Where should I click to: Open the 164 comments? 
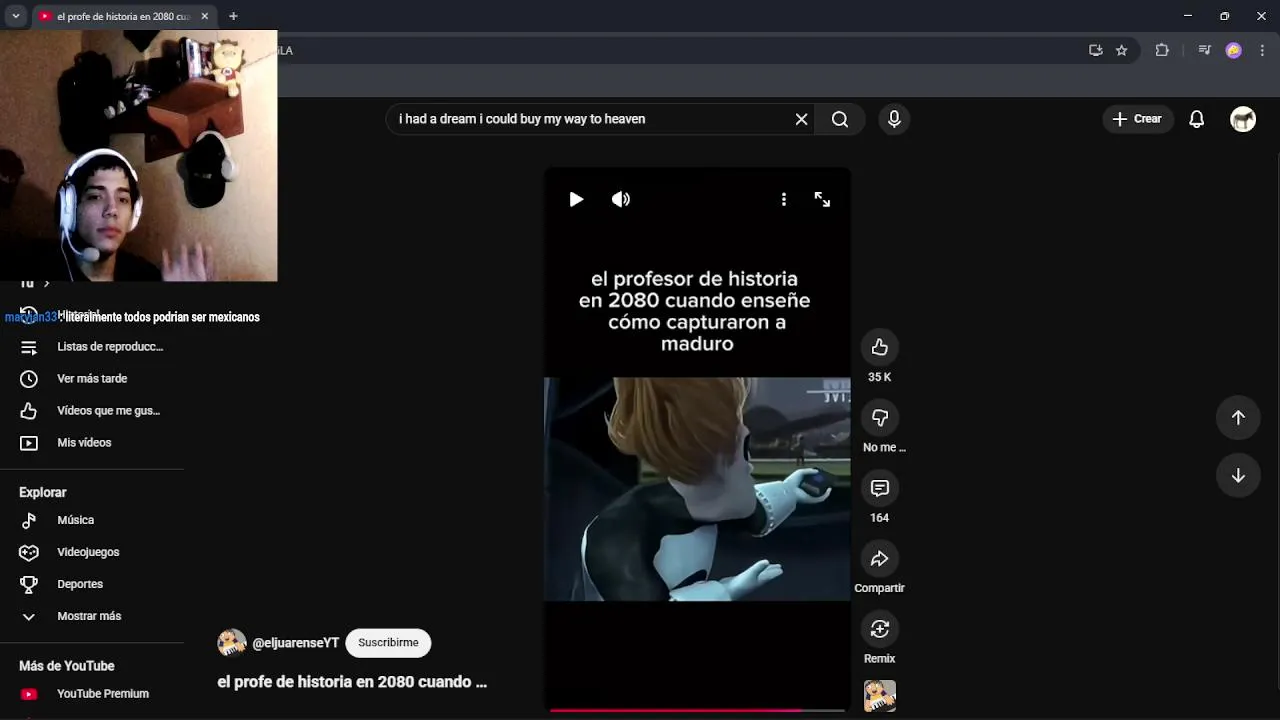[880, 488]
